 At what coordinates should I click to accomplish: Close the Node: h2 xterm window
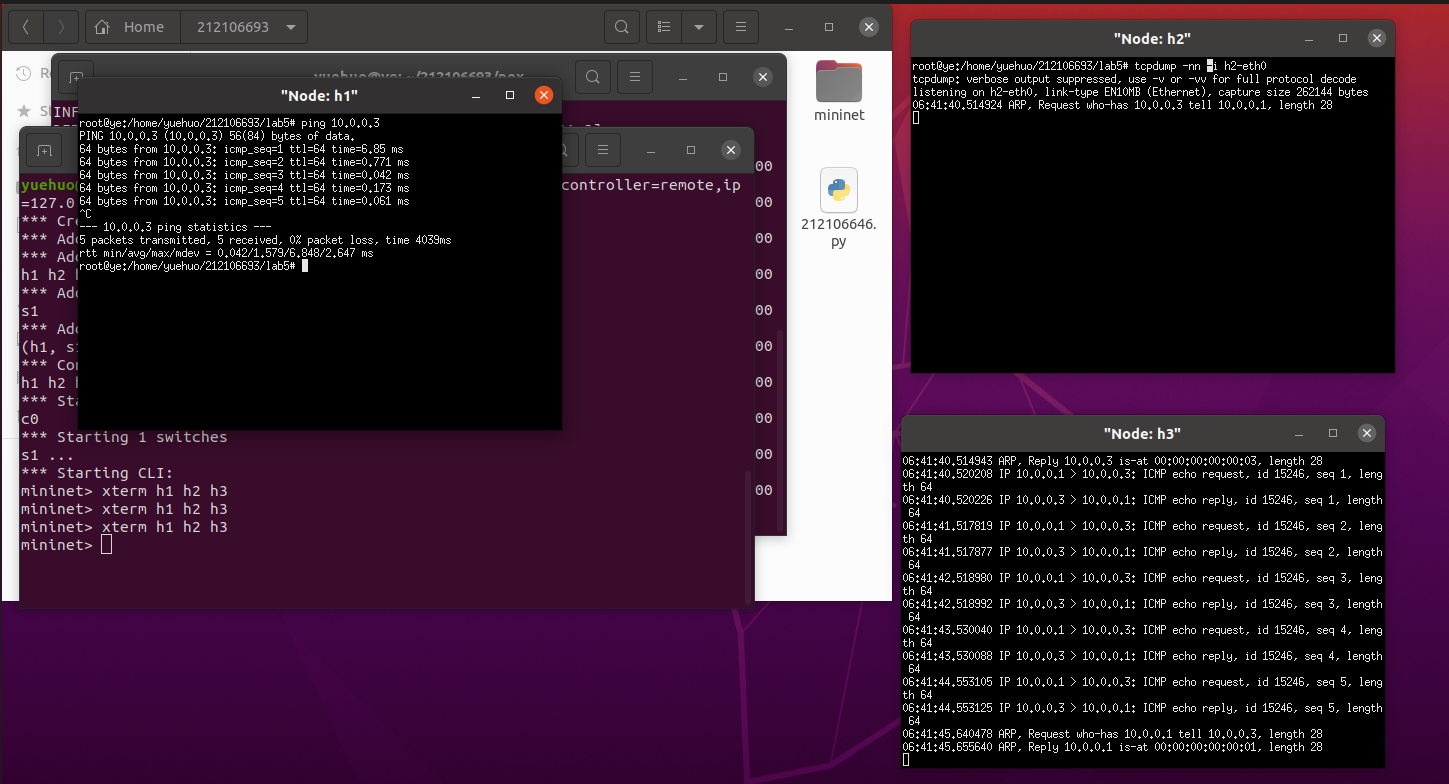point(1378,38)
